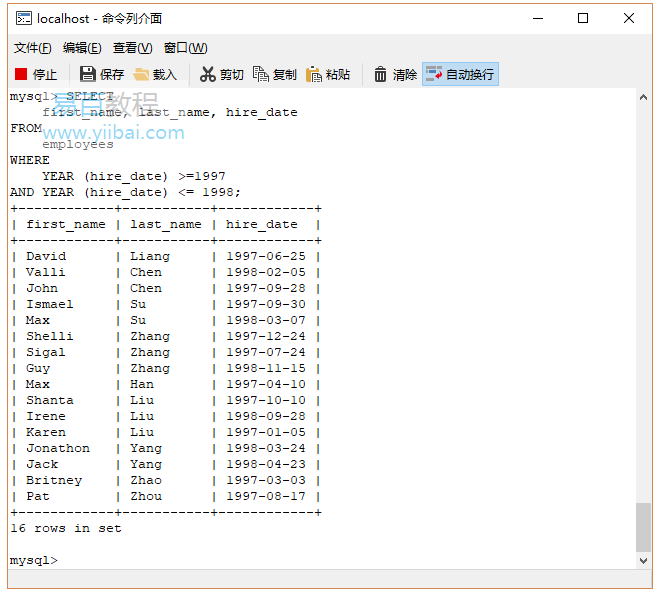Screen dimensions: 660x593
Task: Click the vertical scrollbar thumb
Action: 643,527
